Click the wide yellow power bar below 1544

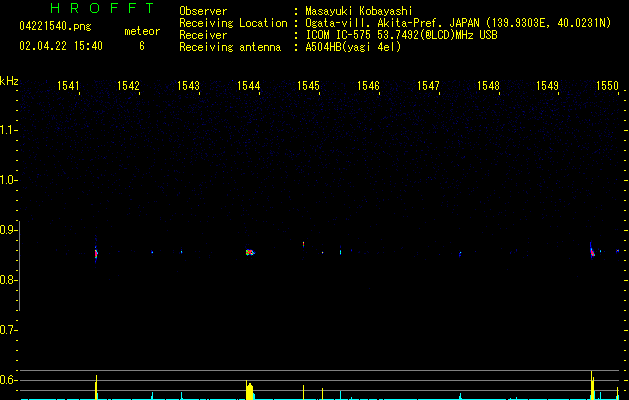[250, 391]
